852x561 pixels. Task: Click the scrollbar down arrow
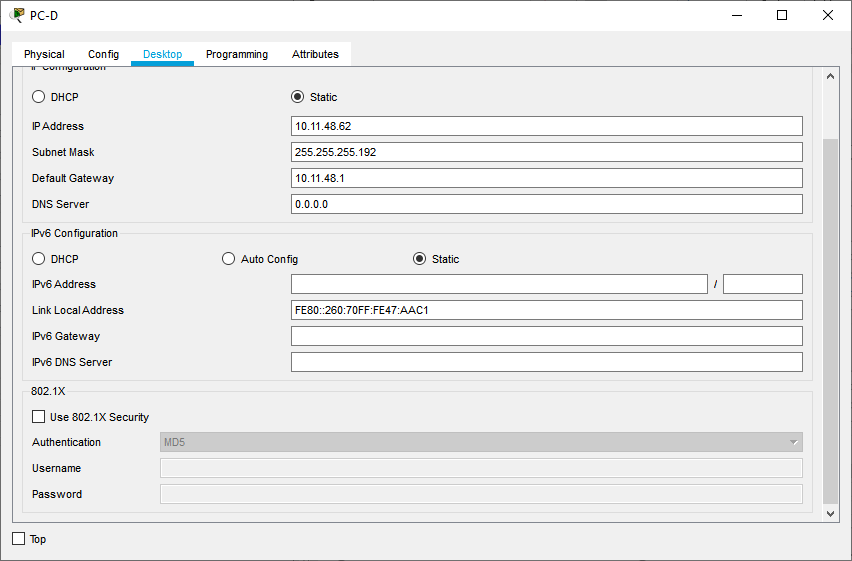tap(830, 513)
